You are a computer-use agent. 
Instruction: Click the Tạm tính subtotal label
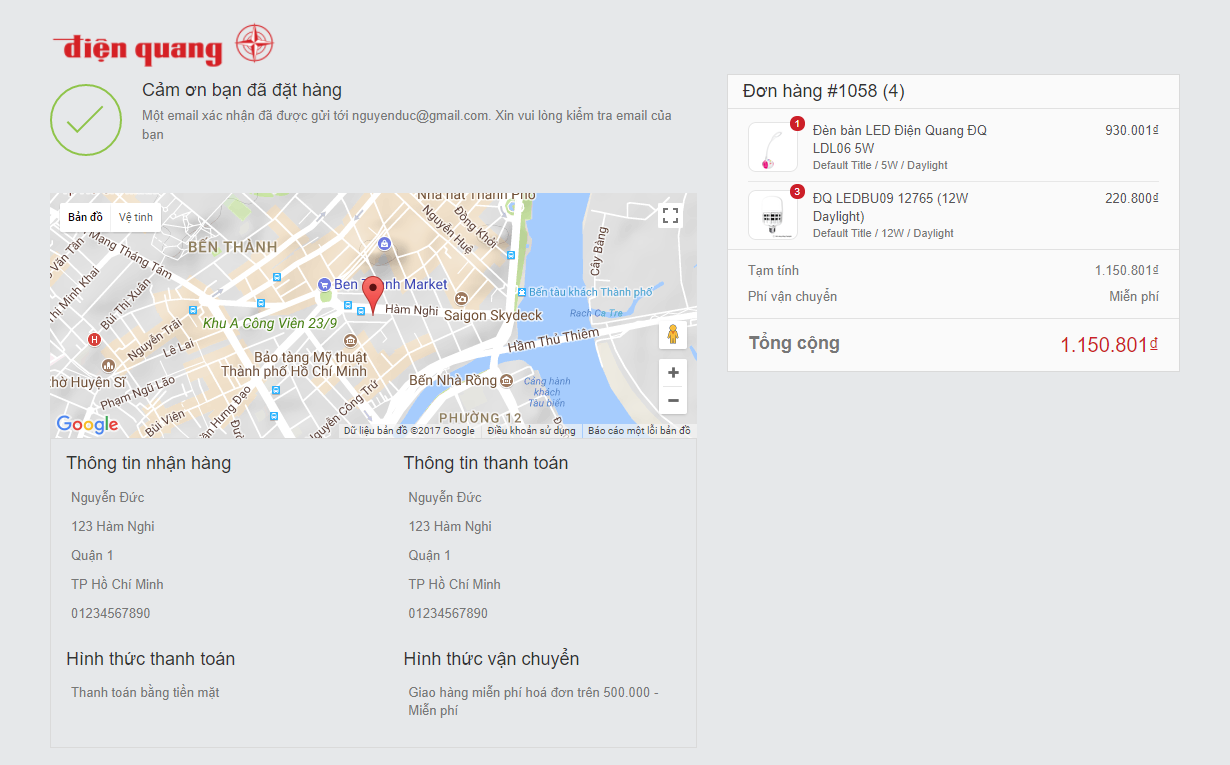point(774,271)
